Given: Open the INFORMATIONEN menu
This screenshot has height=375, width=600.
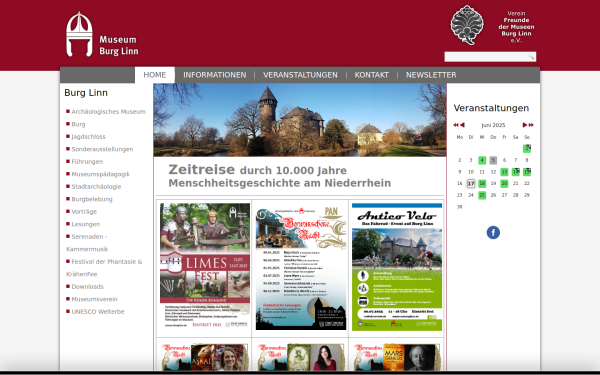Looking at the screenshot, I should point(215,75).
